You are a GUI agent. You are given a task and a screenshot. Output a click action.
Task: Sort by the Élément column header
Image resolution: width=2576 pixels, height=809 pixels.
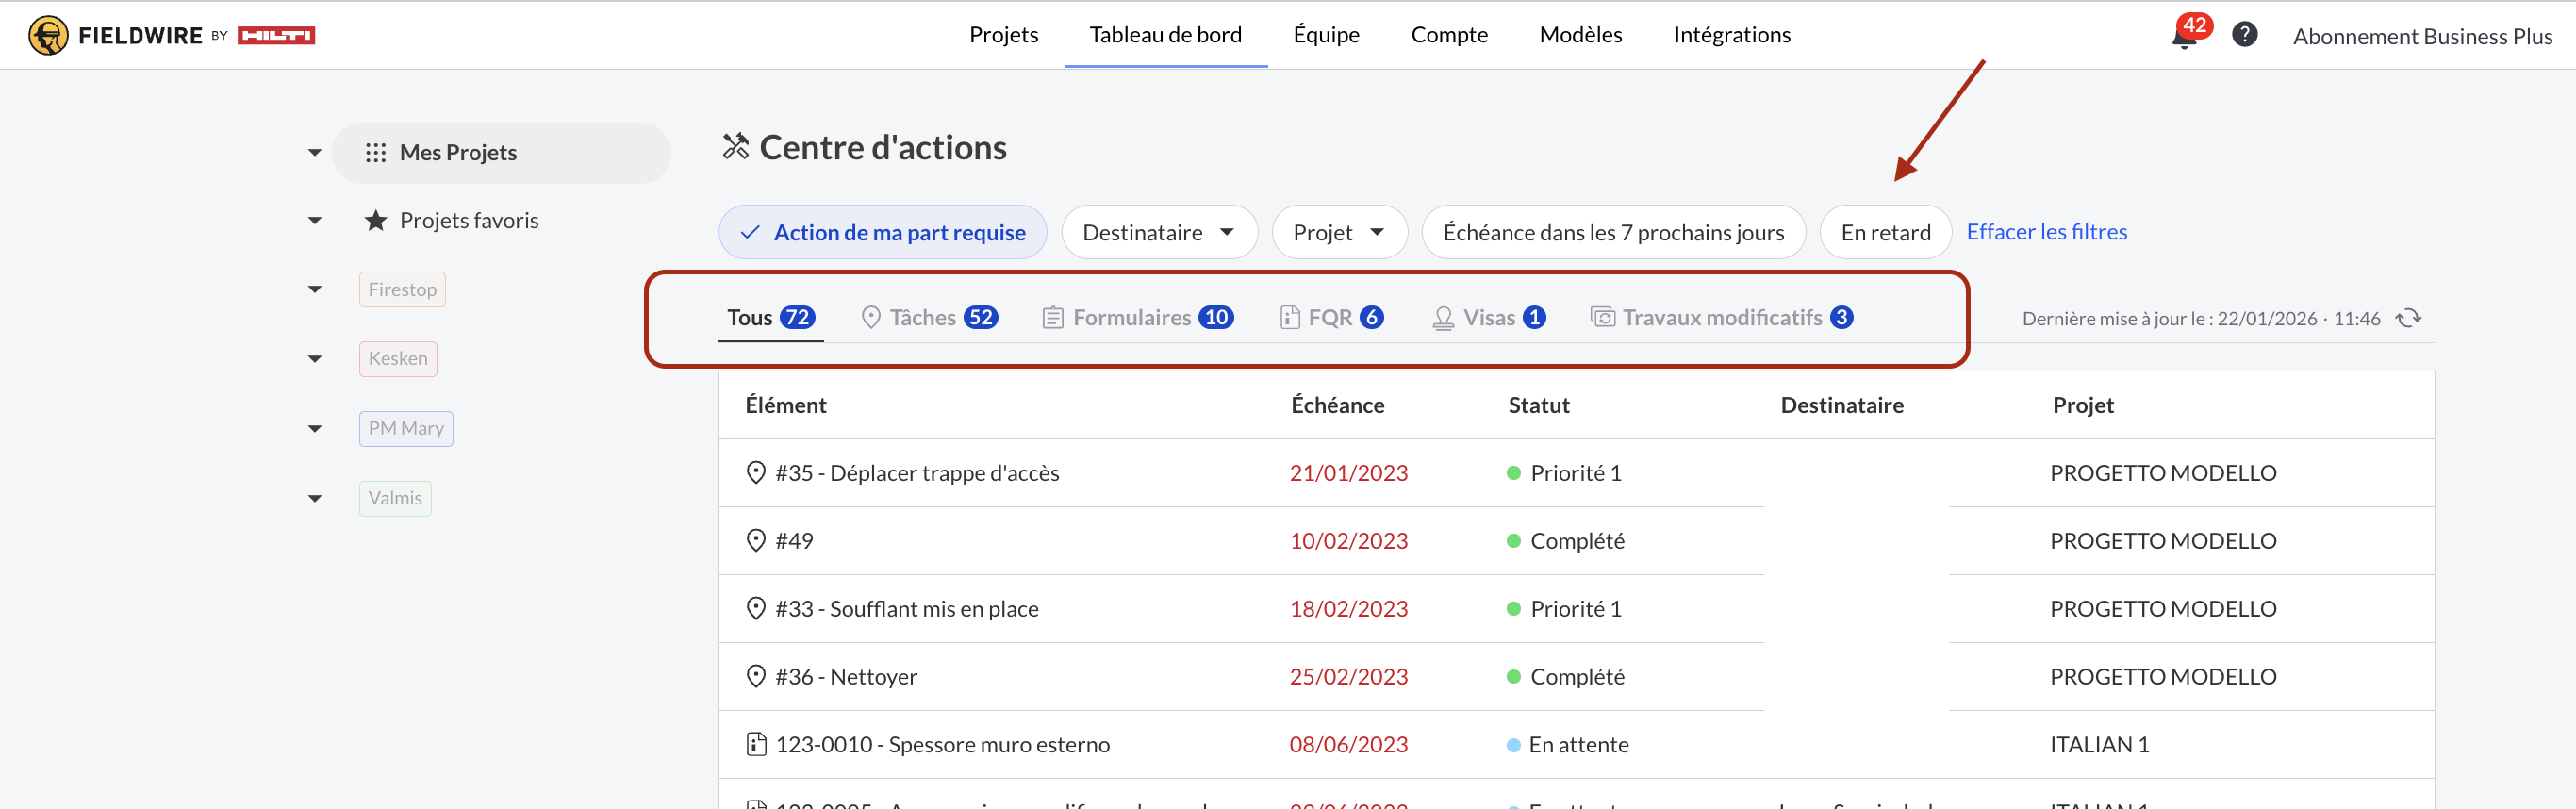point(785,406)
